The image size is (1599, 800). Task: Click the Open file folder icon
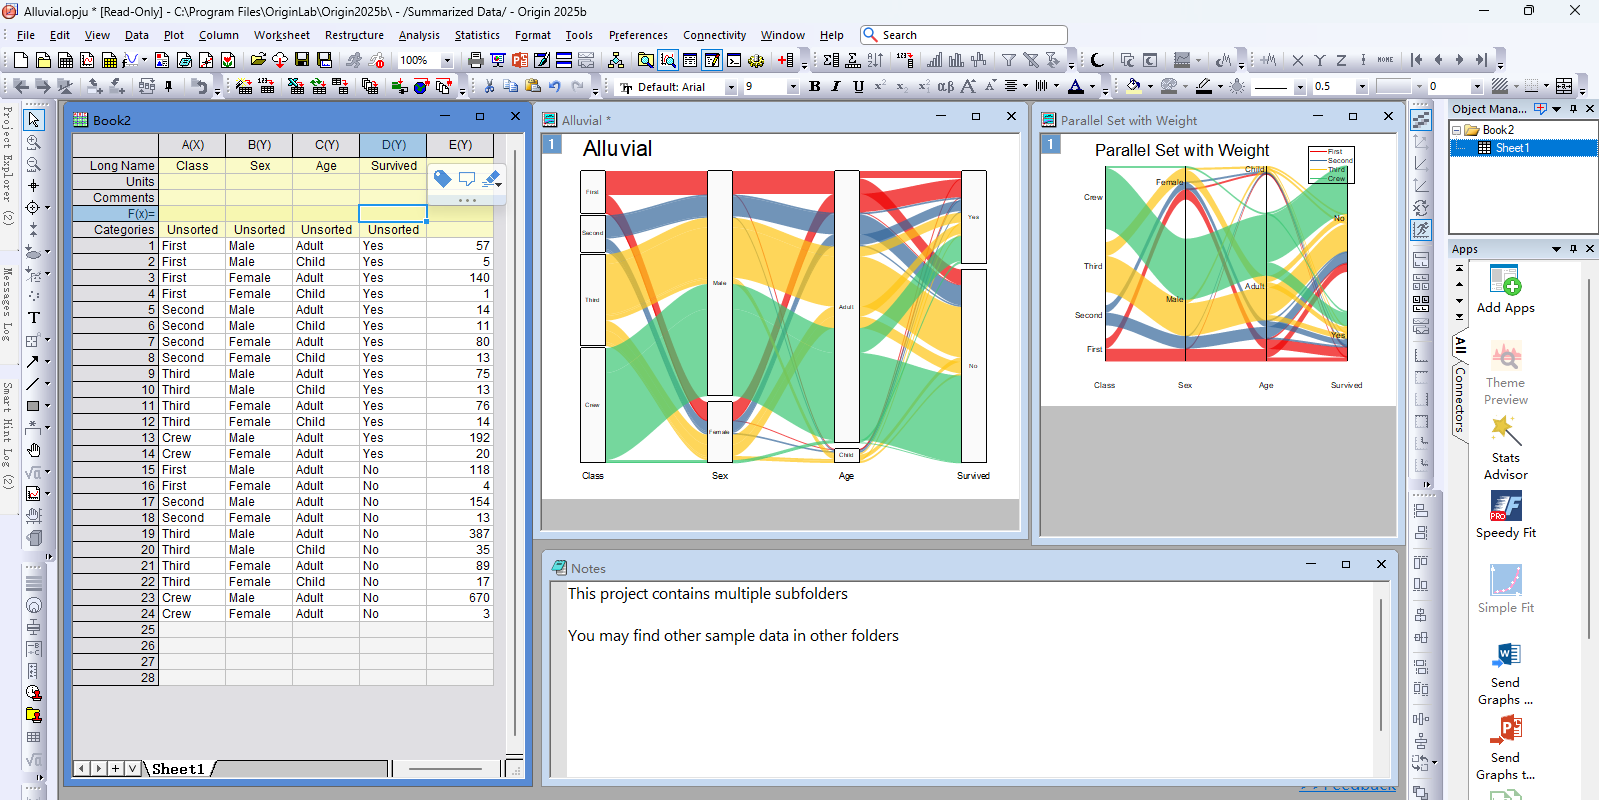259,60
